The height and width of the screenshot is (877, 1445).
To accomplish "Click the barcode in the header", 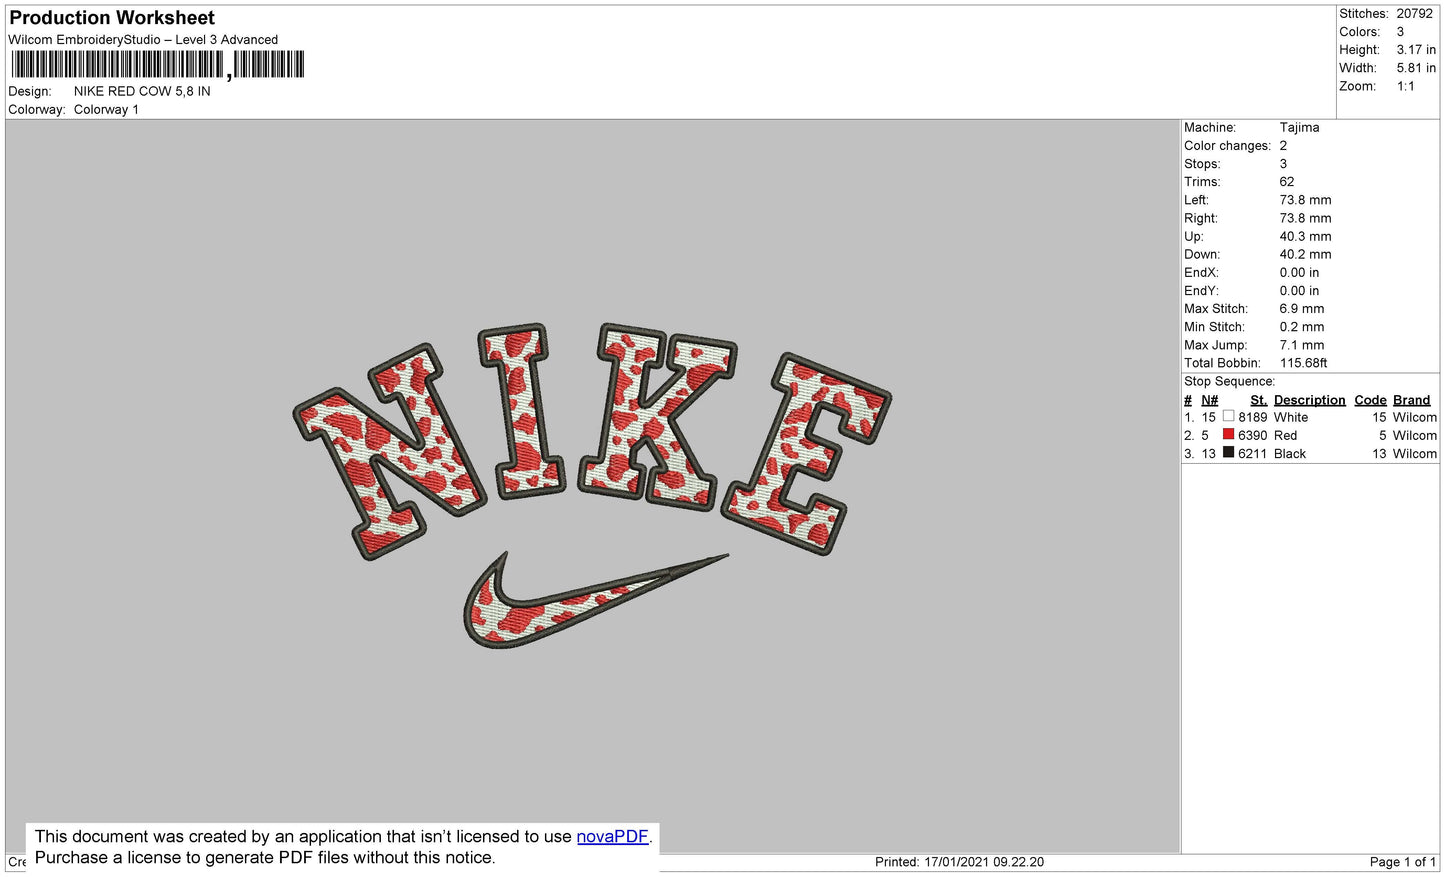I will coord(157,65).
